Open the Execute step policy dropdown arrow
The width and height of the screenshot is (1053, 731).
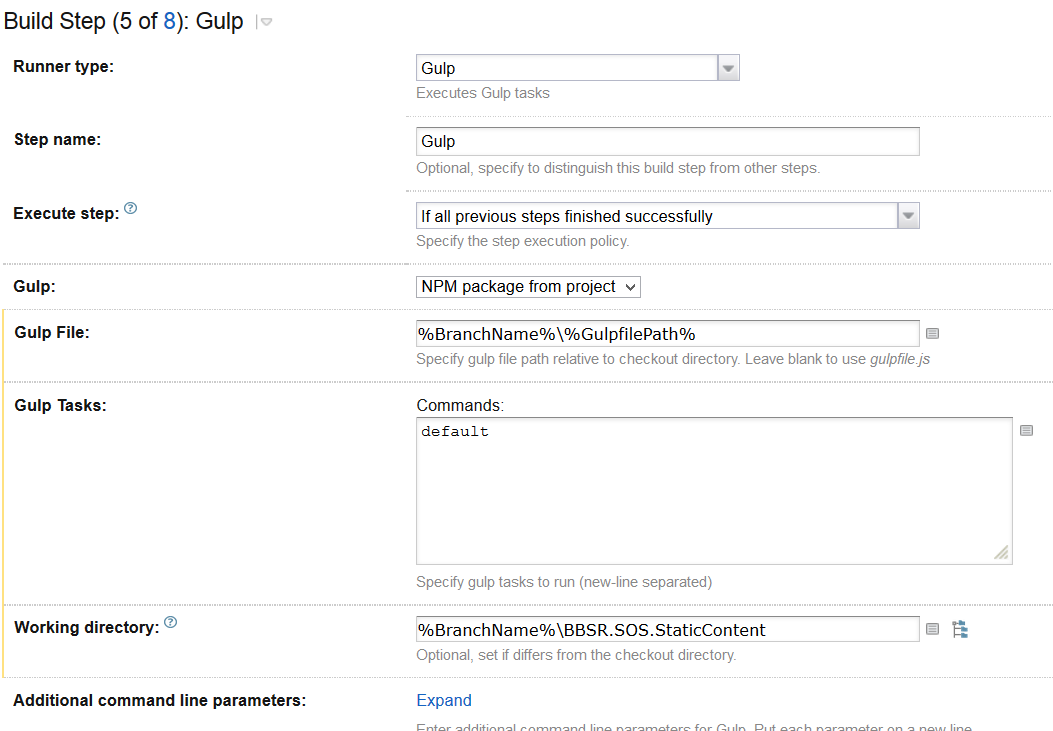(908, 216)
